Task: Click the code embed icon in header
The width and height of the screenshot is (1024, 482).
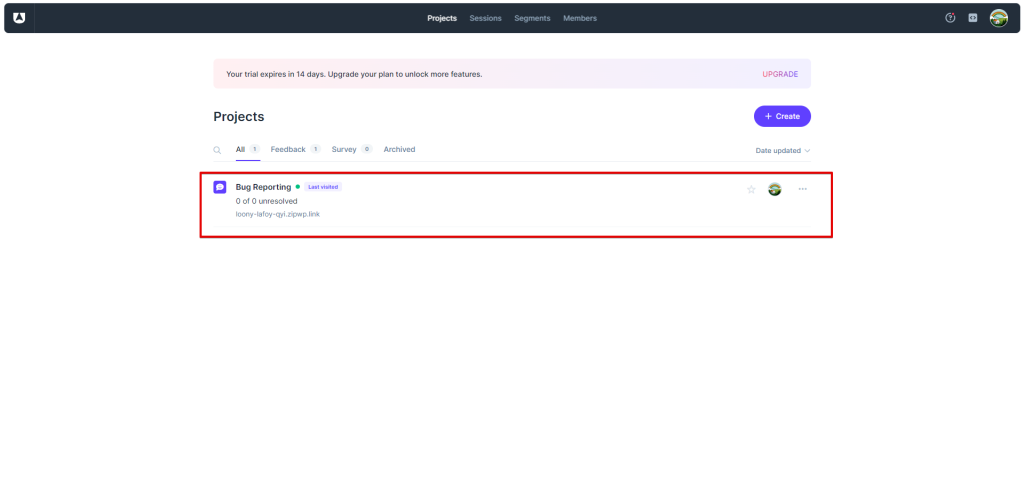Action: click(x=973, y=18)
